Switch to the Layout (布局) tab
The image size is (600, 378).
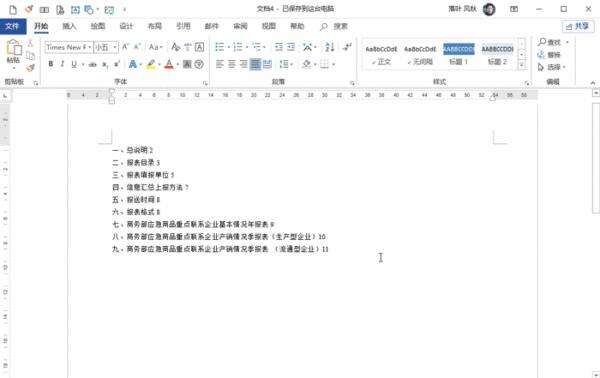click(x=155, y=26)
